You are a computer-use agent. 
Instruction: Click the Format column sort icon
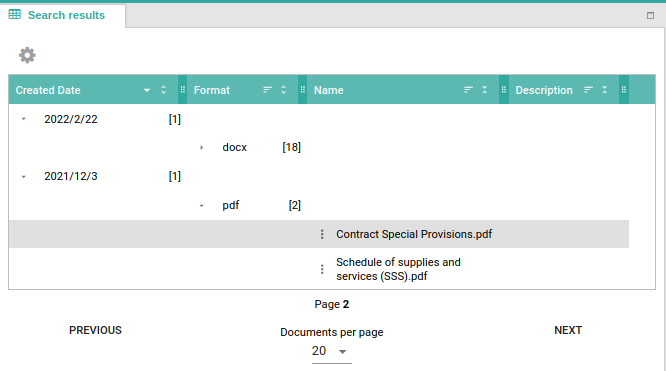click(x=267, y=90)
